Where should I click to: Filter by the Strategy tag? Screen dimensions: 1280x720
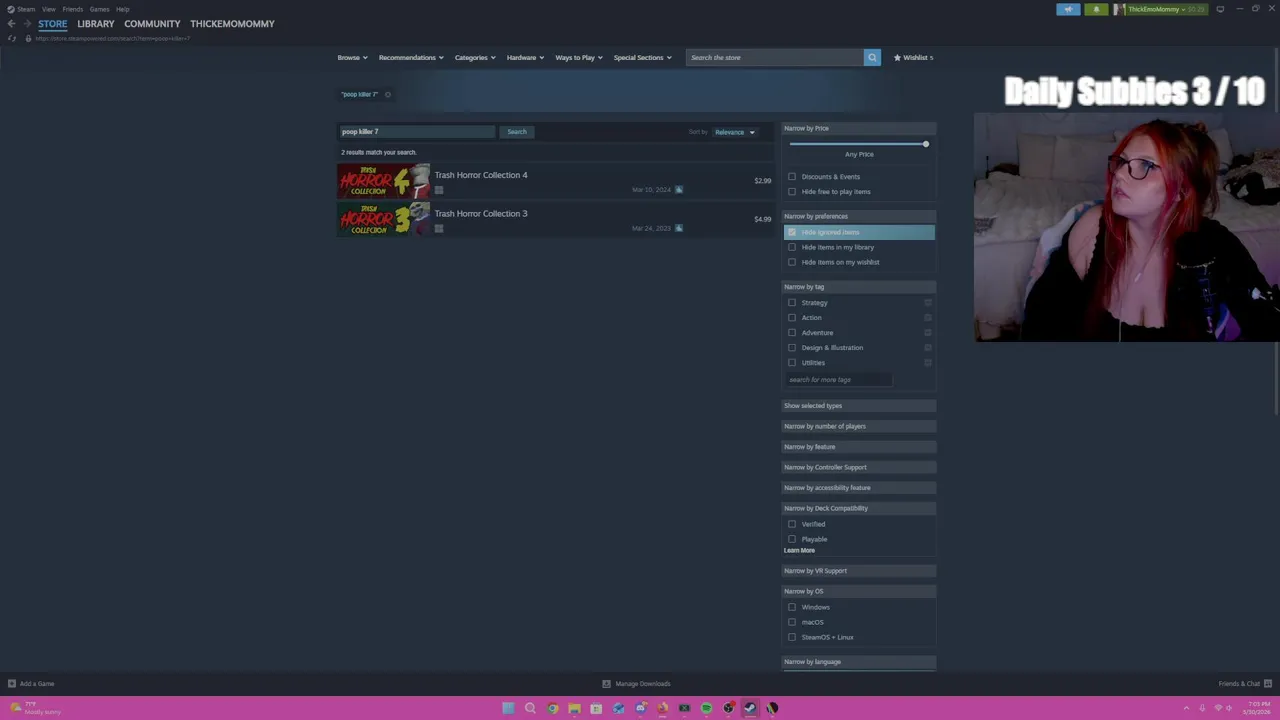(x=792, y=303)
